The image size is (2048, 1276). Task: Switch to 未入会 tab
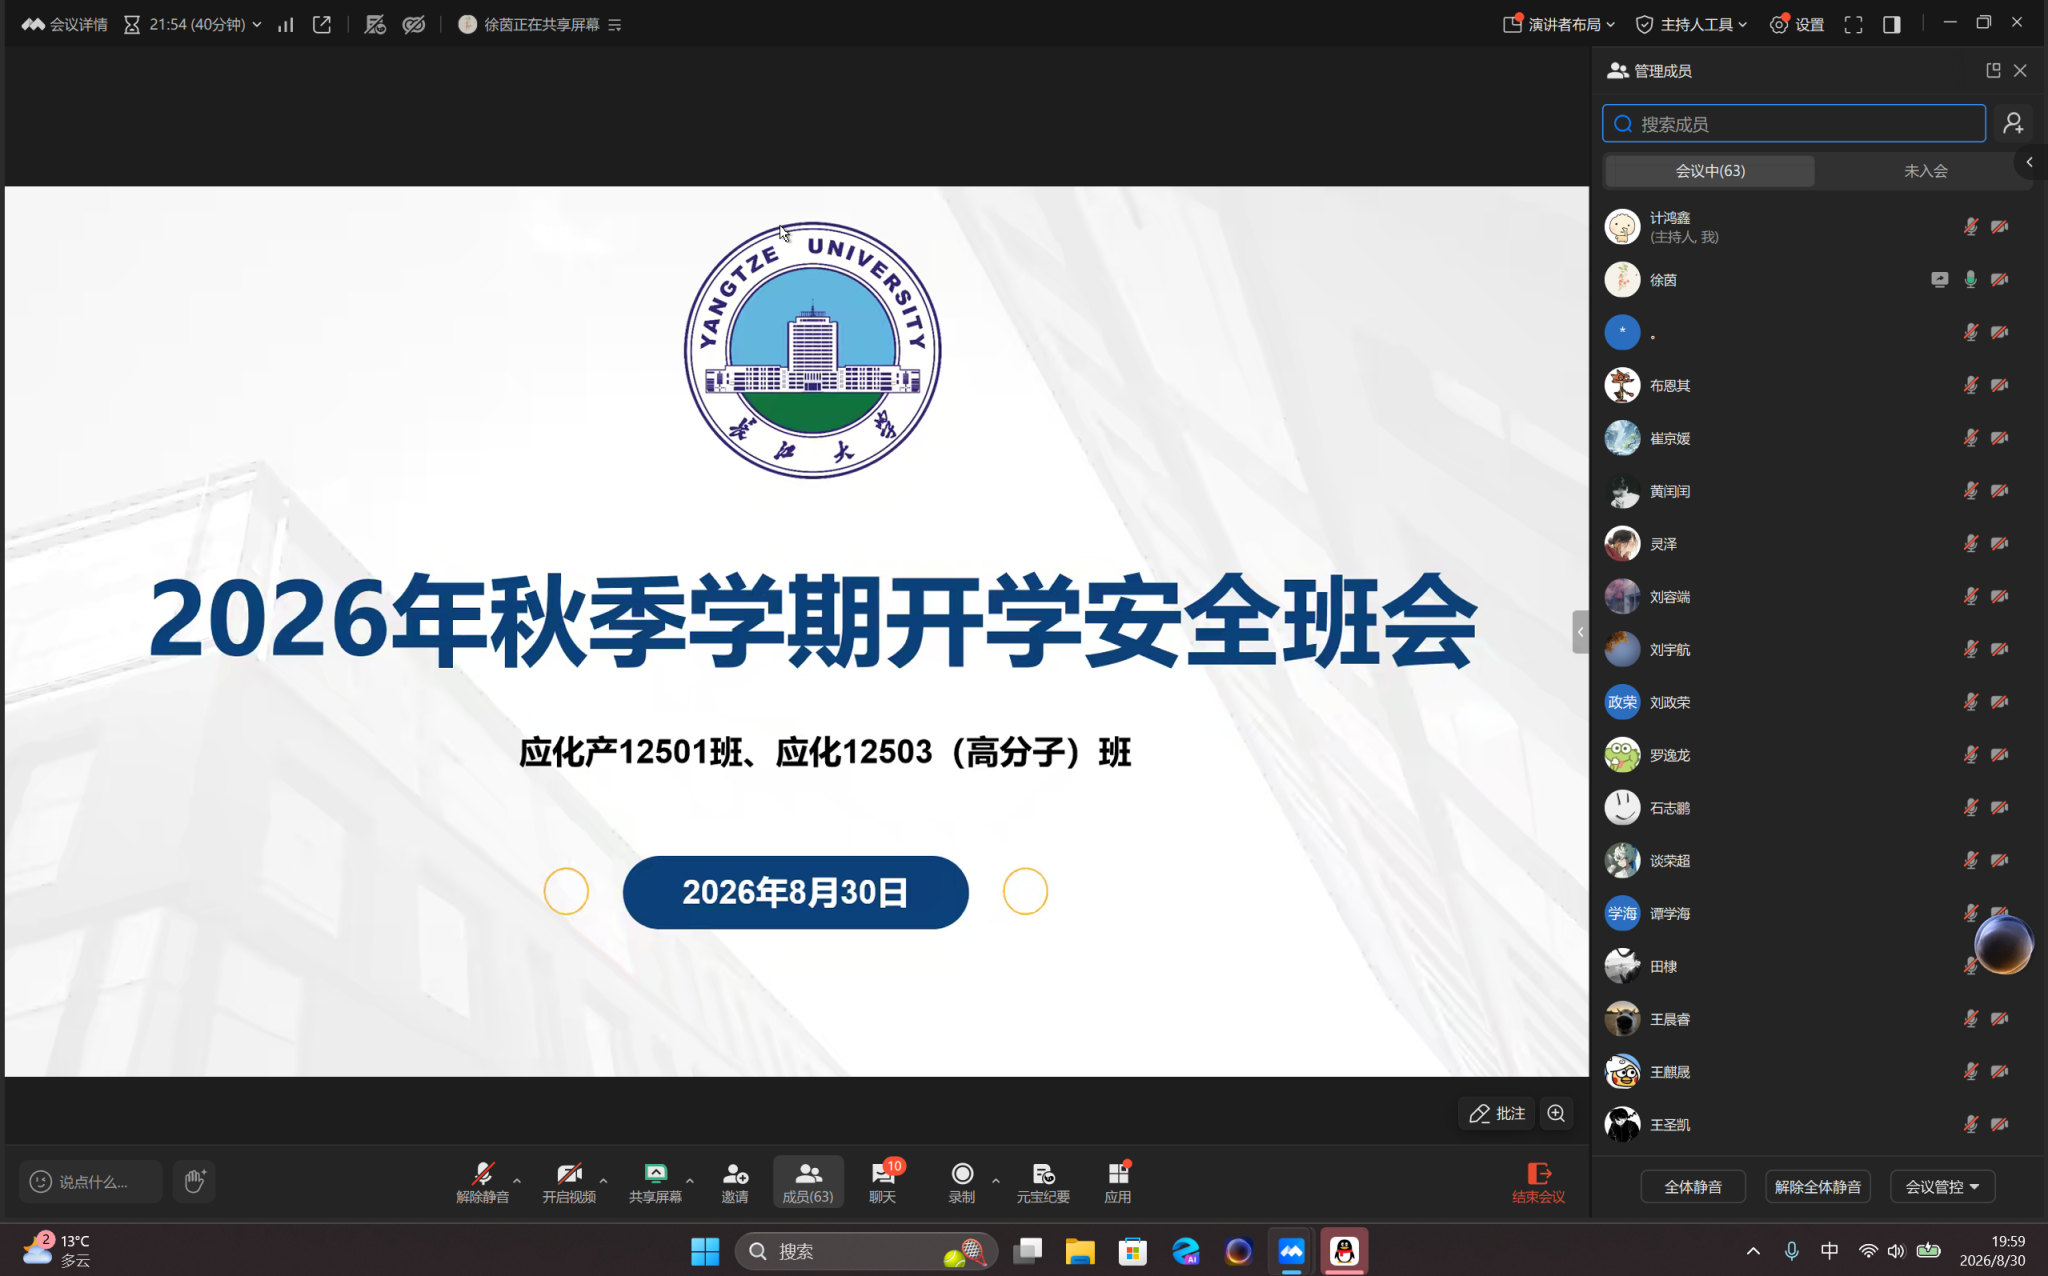pos(1925,171)
